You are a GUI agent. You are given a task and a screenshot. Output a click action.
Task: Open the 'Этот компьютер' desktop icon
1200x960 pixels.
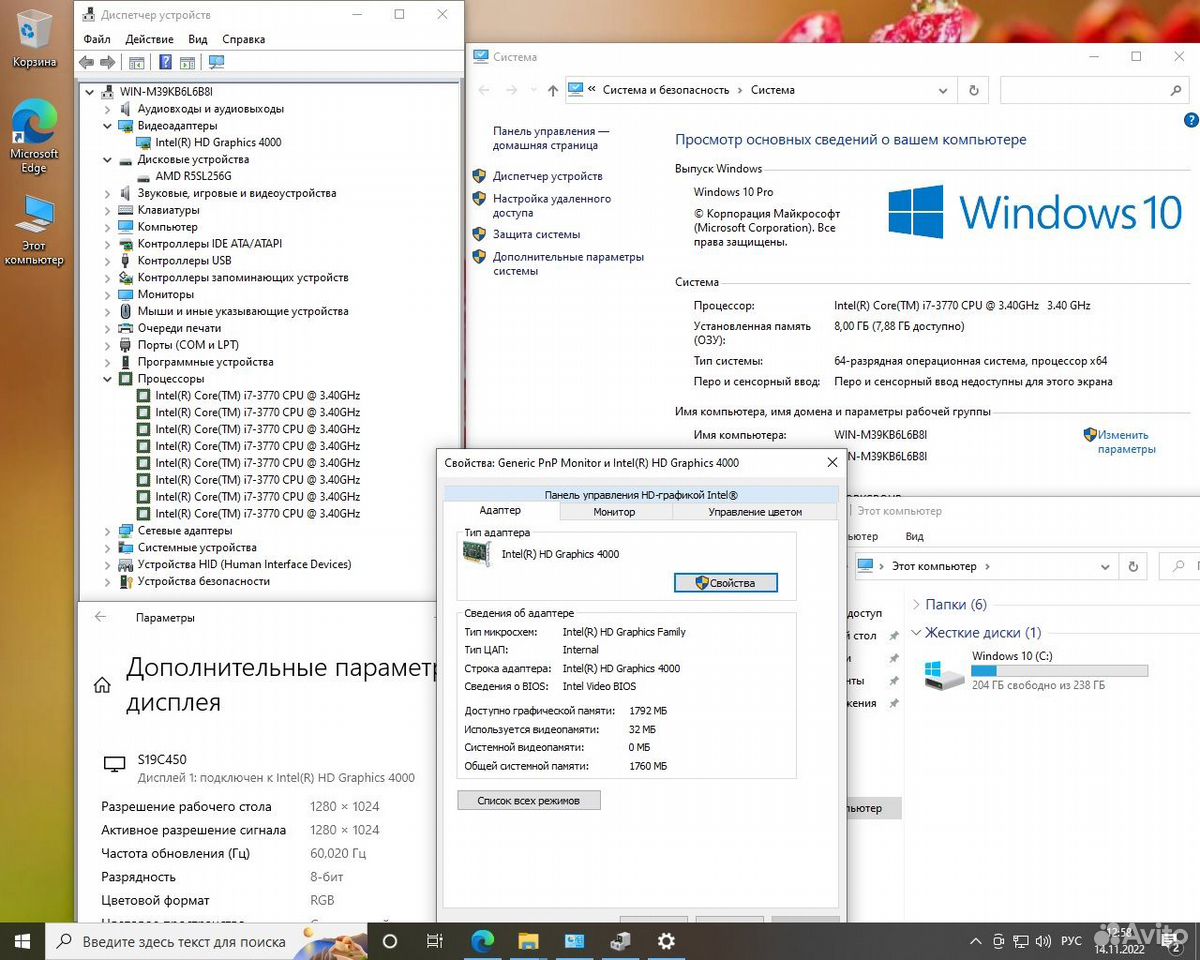[34, 231]
